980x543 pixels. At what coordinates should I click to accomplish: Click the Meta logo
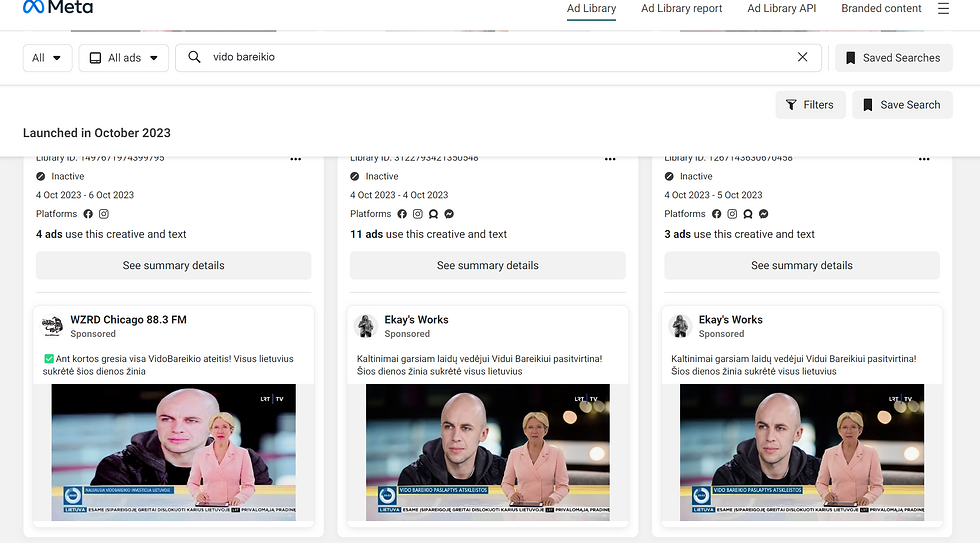58,7
